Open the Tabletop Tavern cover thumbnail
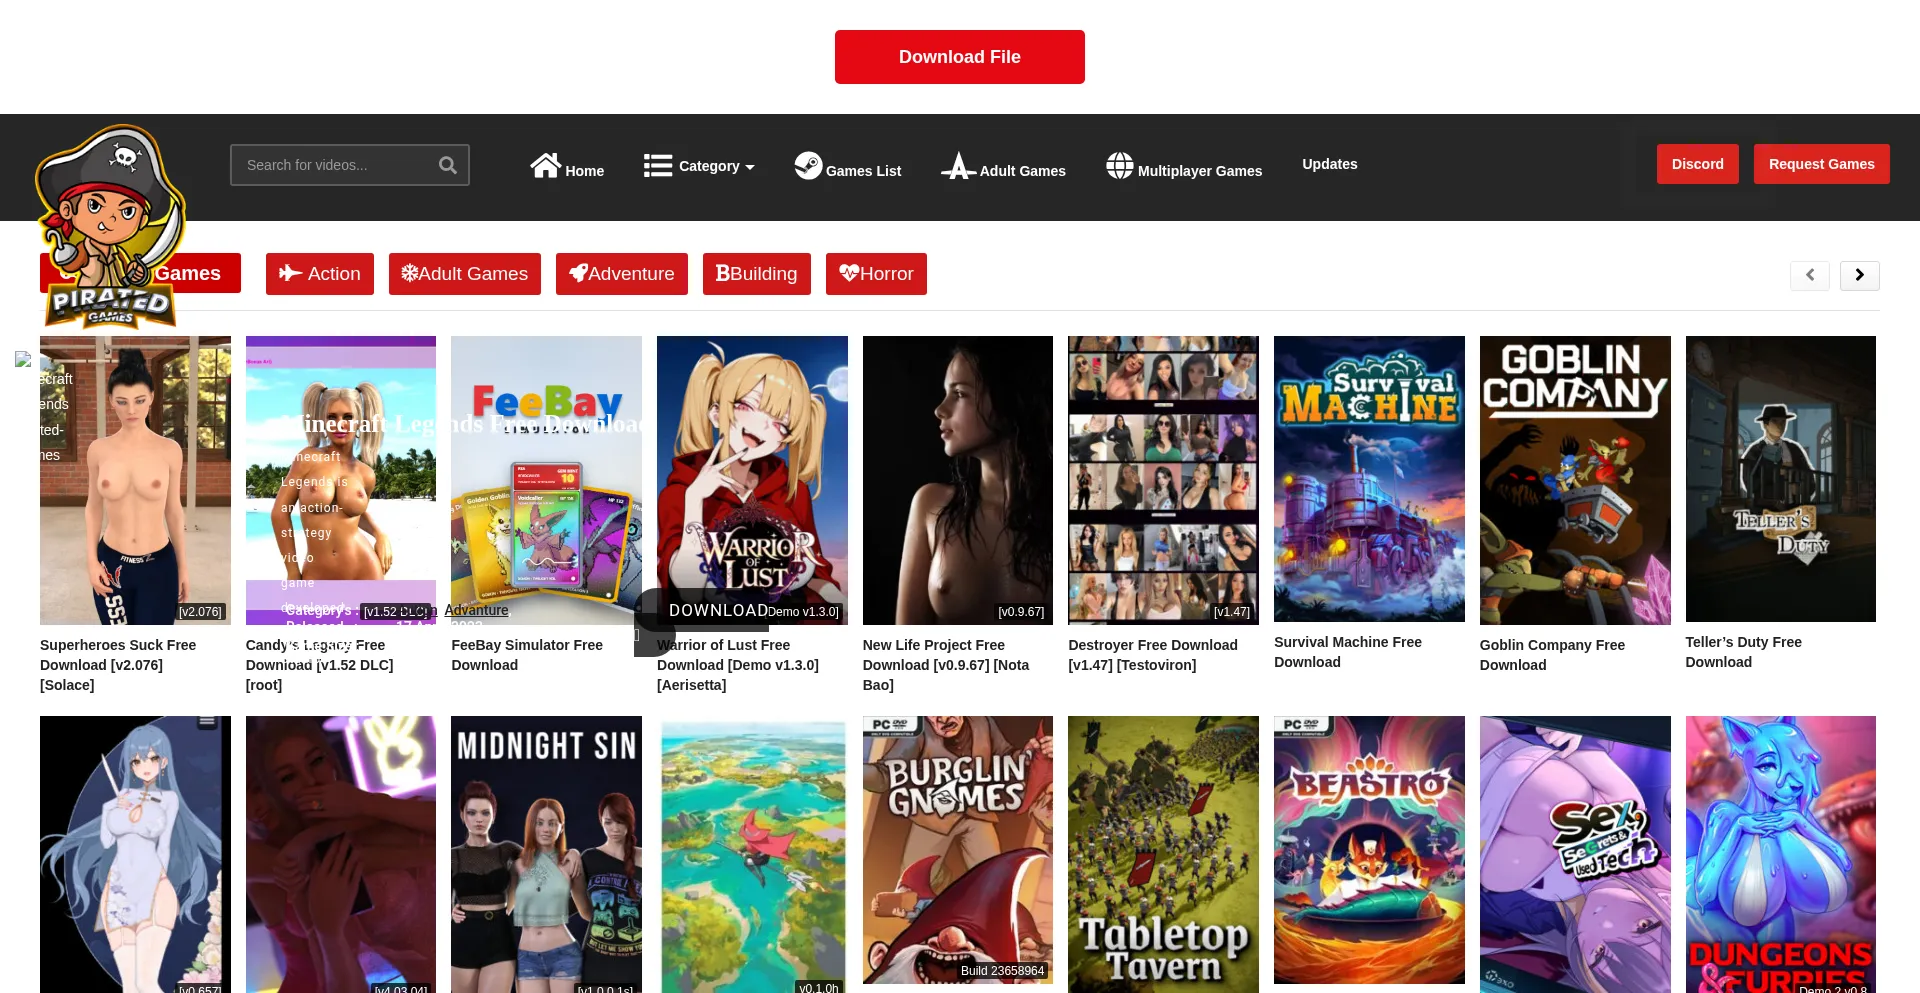The width and height of the screenshot is (1920, 993). [1163, 854]
